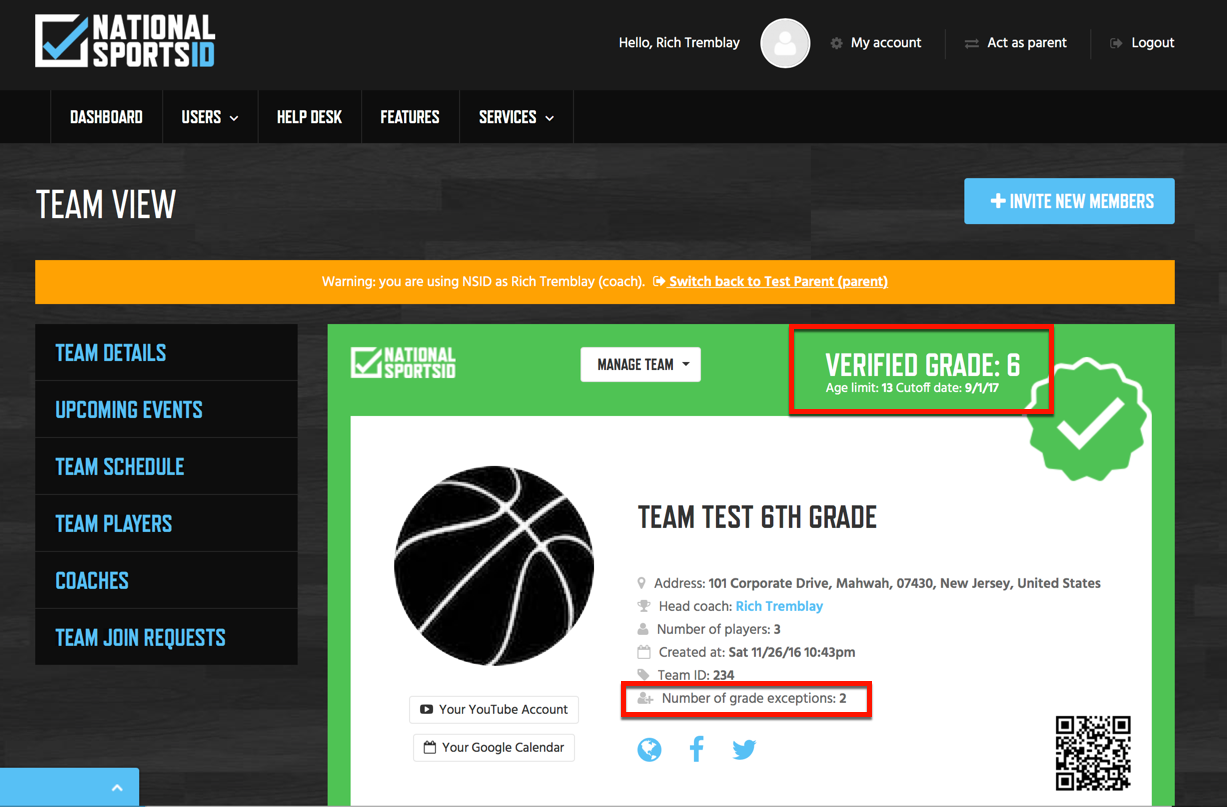The height and width of the screenshot is (807, 1227).
Task: Open the Services dropdown menu
Action: 516,117
